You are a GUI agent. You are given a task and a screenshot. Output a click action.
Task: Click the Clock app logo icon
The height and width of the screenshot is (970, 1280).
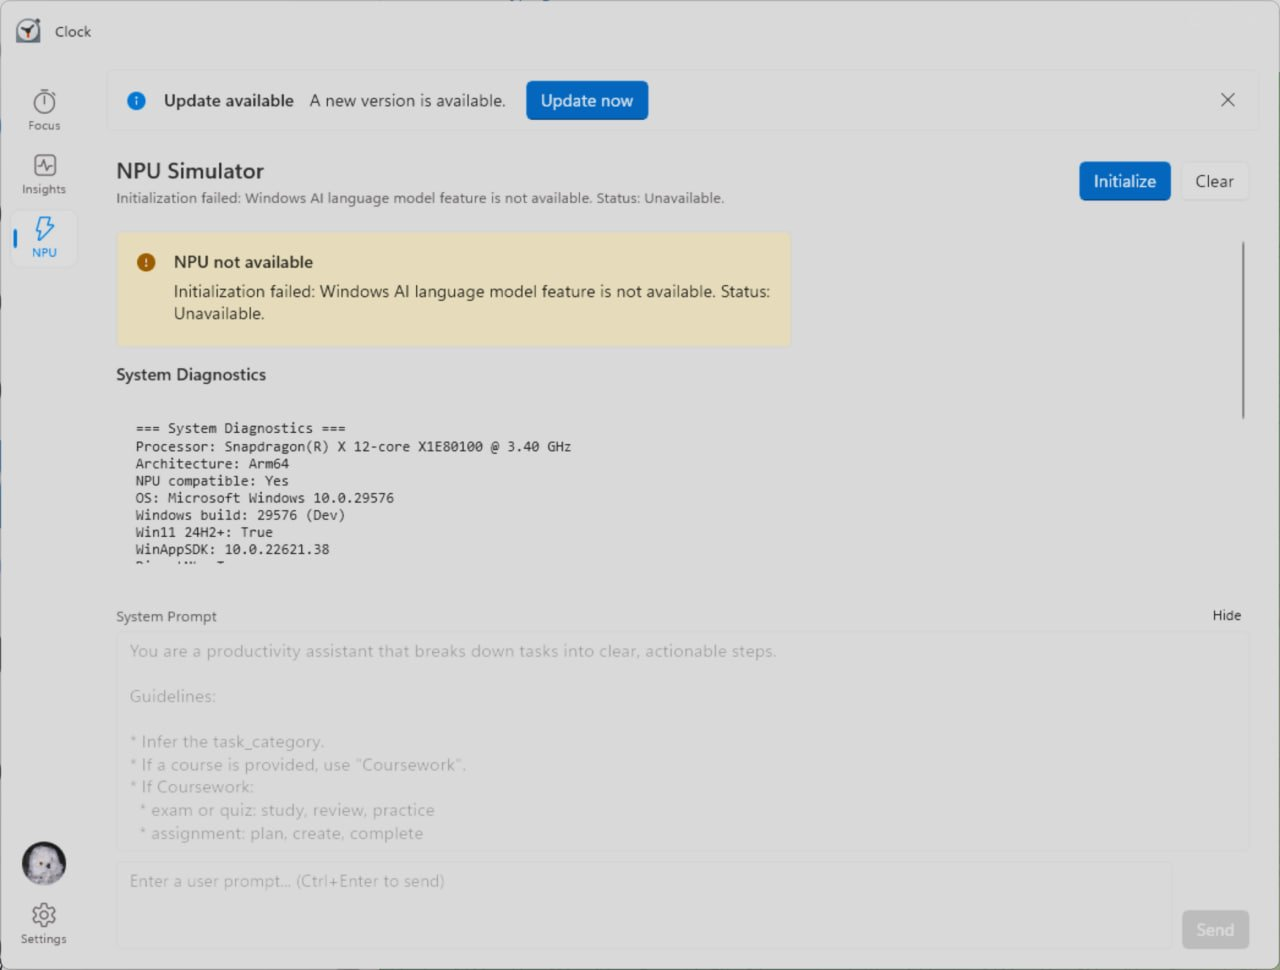[29, 31]
